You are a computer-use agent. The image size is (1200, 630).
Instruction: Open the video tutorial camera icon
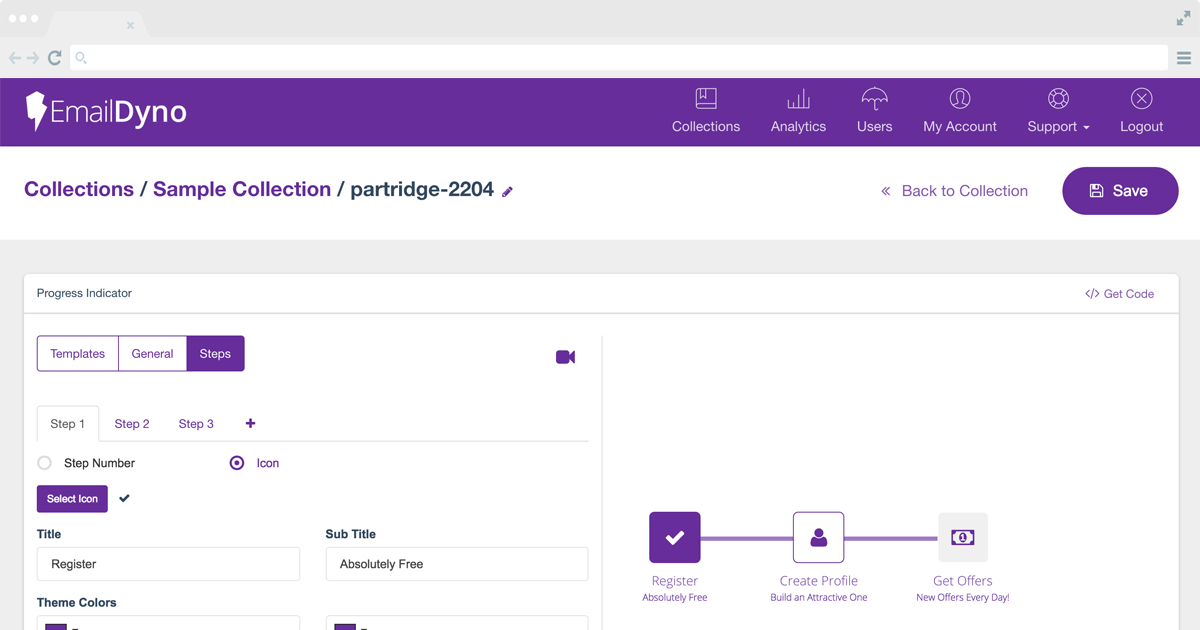click(x=565, y=357)
